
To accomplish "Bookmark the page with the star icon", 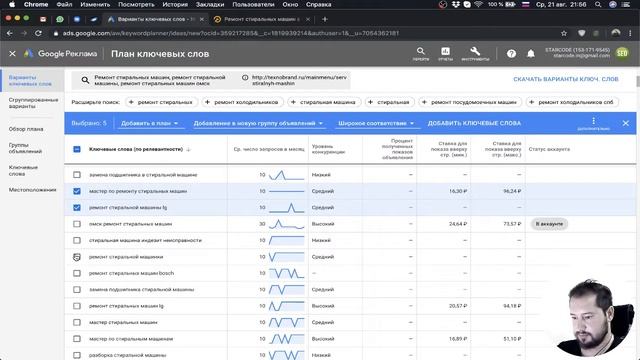I will pyautogui.click(x=564, y=33).
